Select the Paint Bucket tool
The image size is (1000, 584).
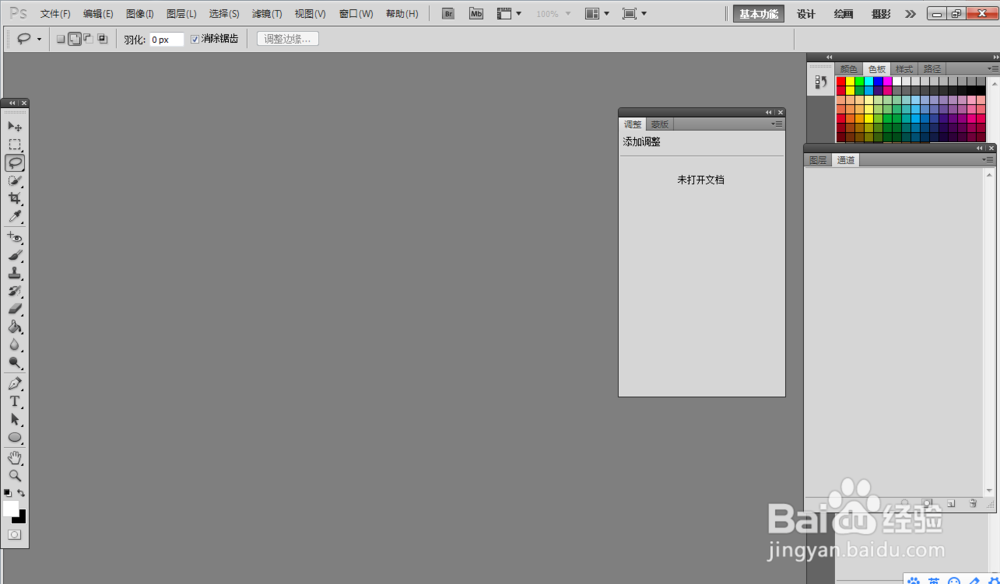click(x=15, y=327)
